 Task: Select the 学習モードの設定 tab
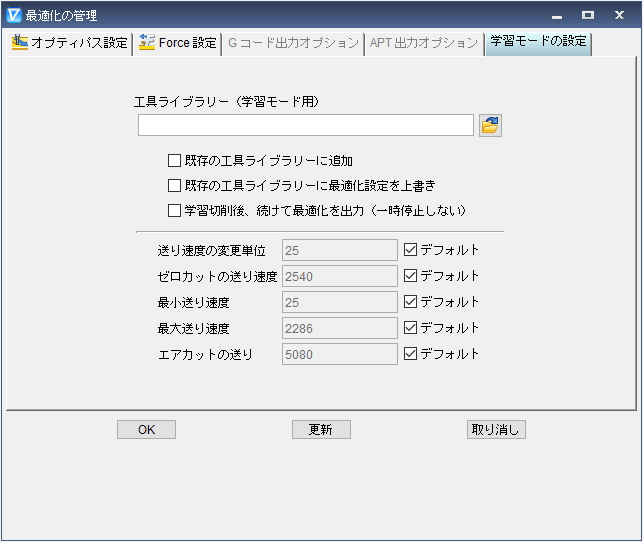(x=537, y=43)
